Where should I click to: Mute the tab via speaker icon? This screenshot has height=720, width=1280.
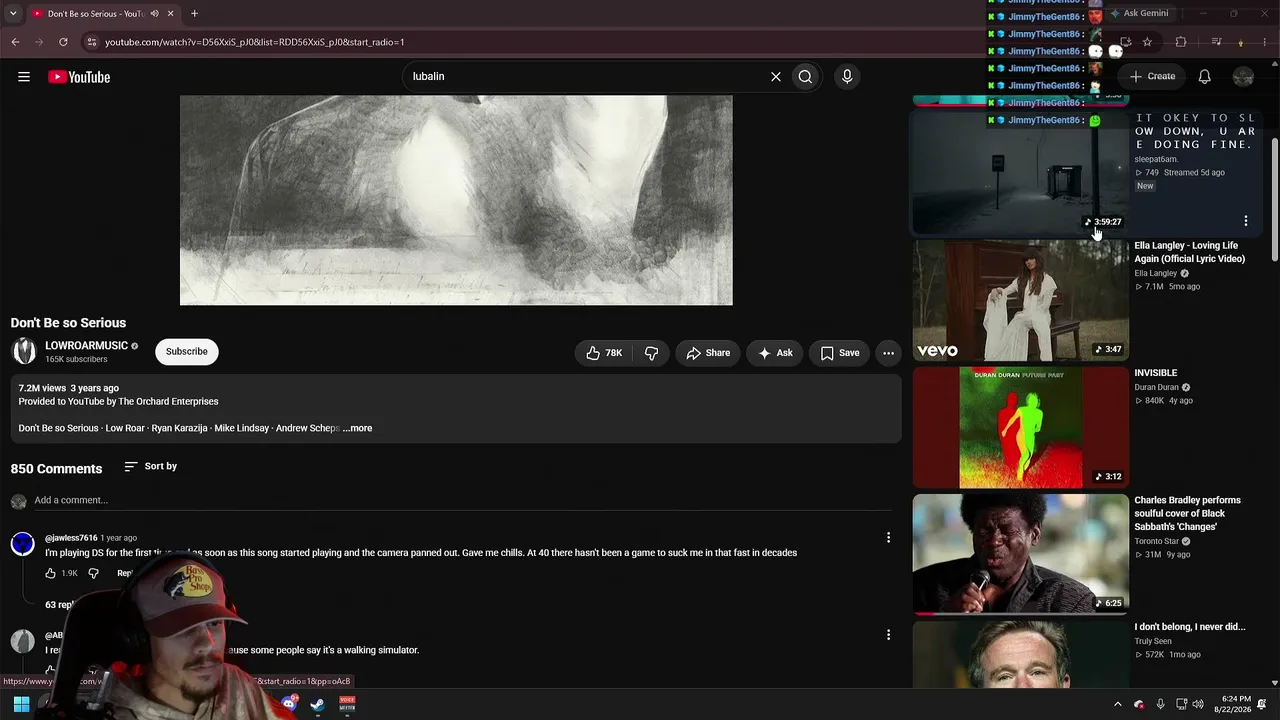click(154, 14)
